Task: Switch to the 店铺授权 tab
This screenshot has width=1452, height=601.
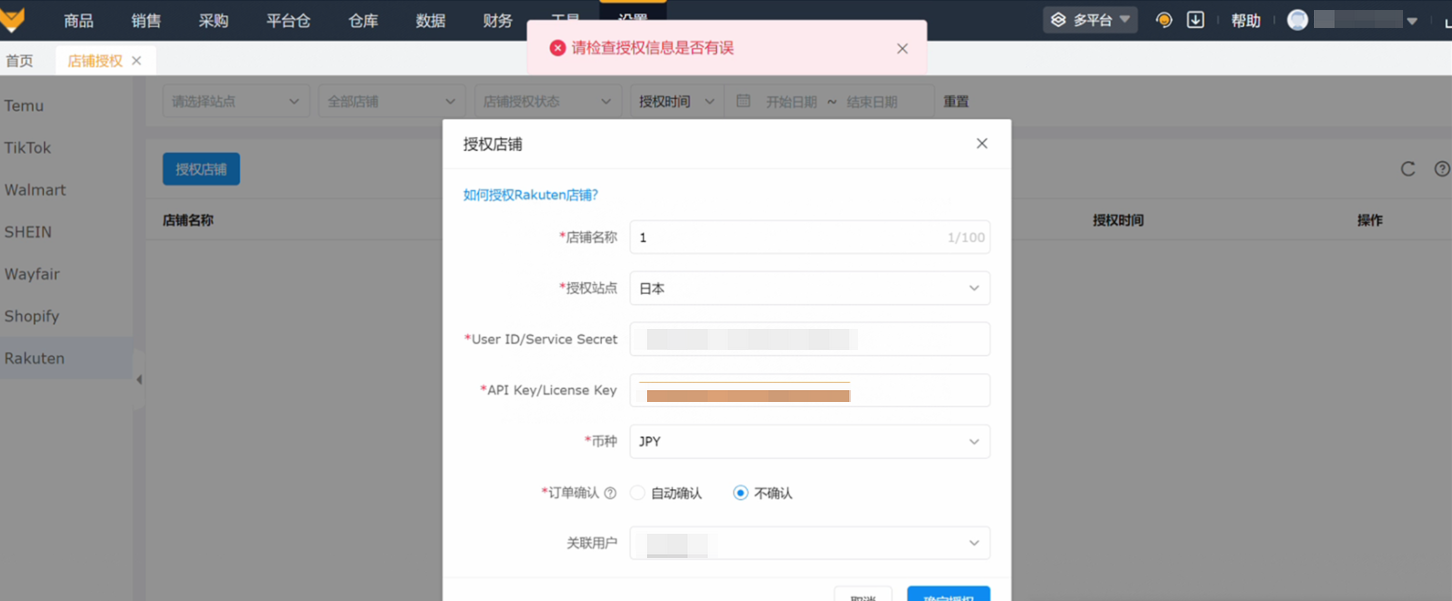Action: point(95,61)
